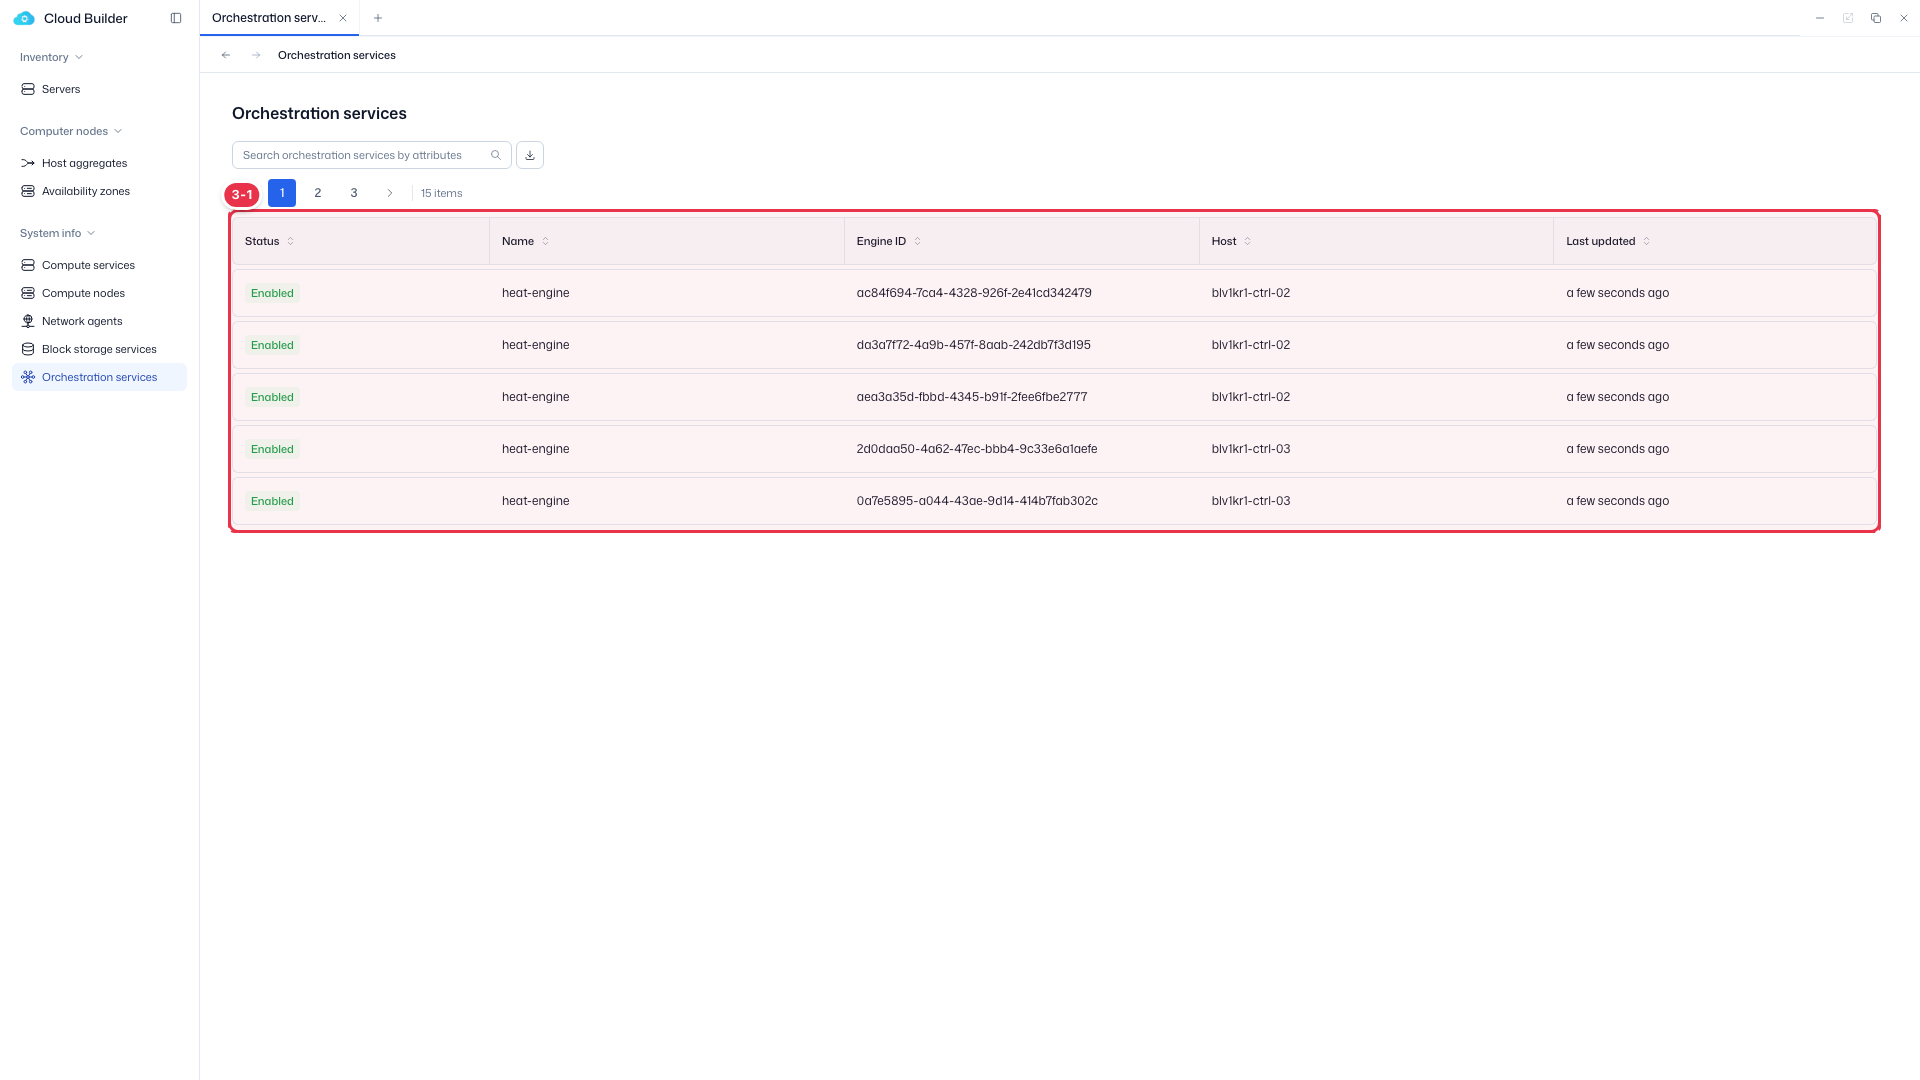Click the Cloud Builder logo icon
Screen dimensions: 1920x1080
click(x=24, y=18)
